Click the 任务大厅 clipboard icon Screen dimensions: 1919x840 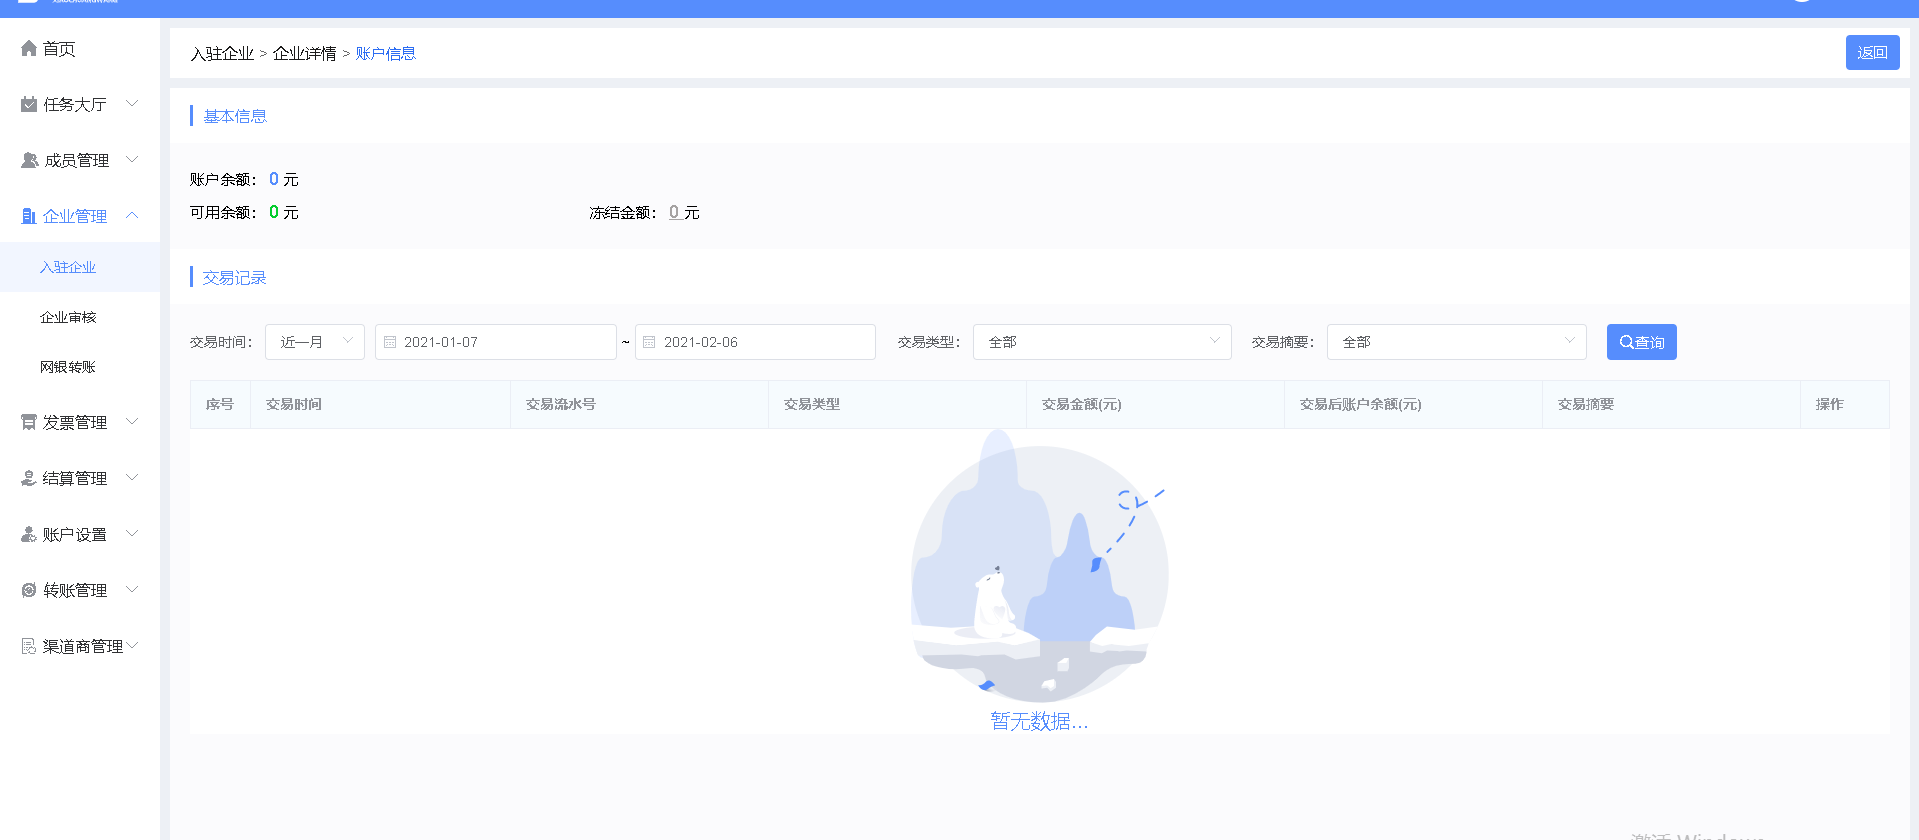click(29, 105)
